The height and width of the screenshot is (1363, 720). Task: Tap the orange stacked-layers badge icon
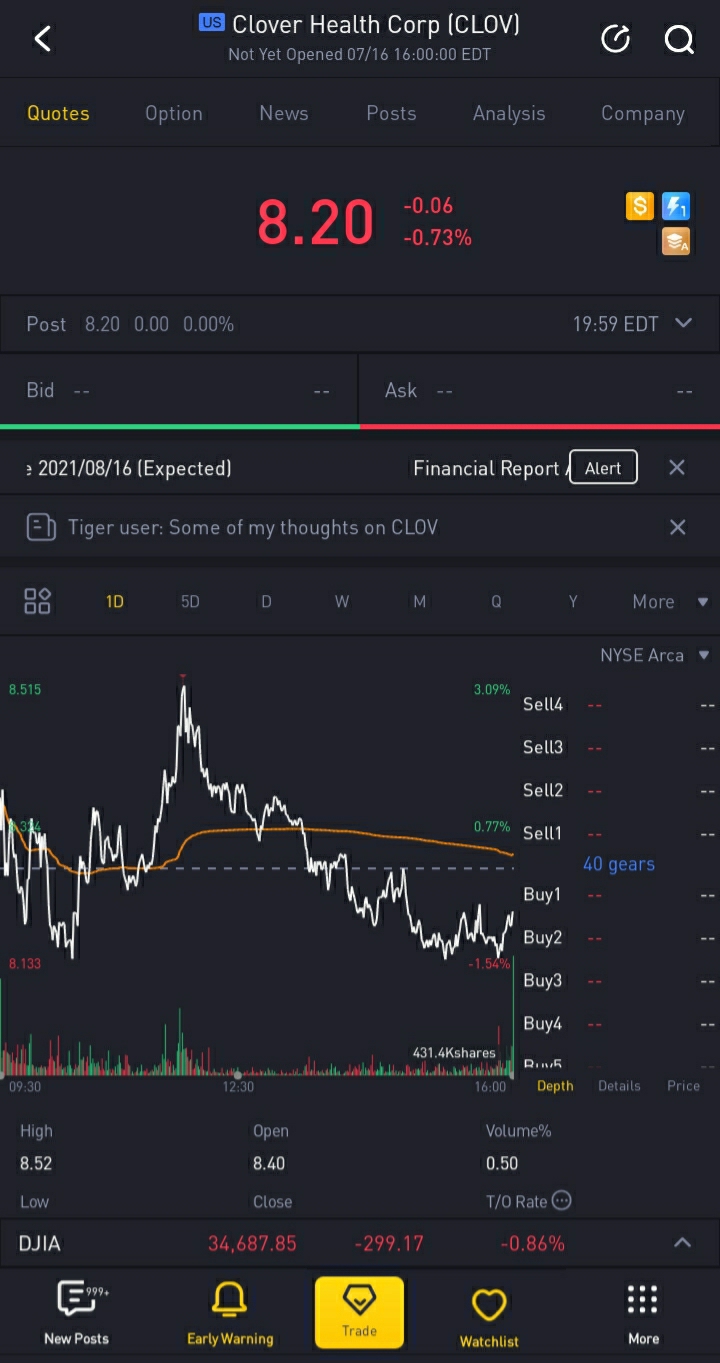pyautogui.click(x=676, y=241)
